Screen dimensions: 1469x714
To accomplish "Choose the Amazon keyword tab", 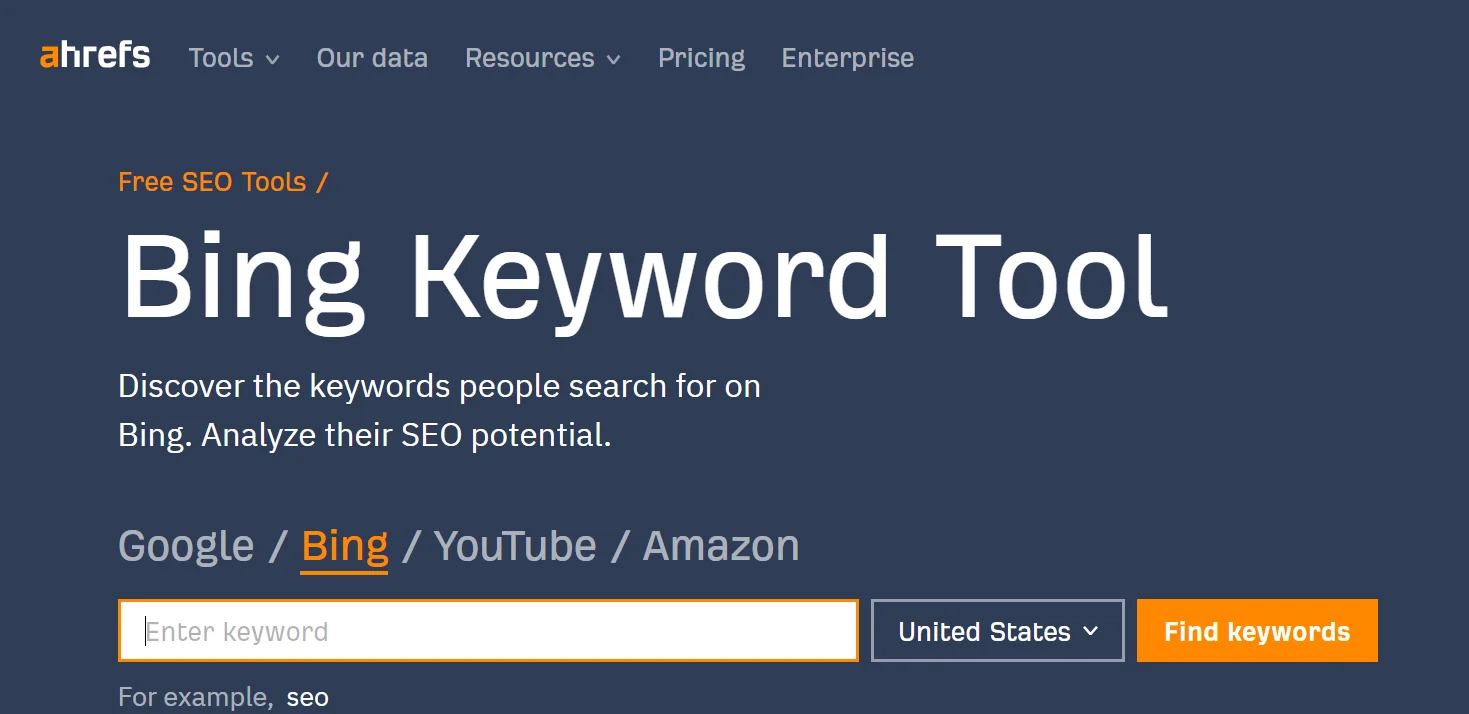I will tap(720, 546).
